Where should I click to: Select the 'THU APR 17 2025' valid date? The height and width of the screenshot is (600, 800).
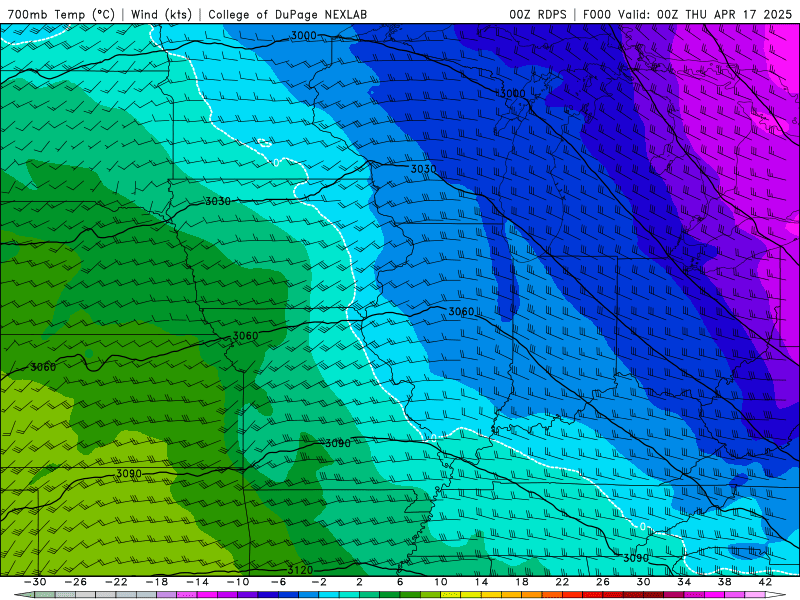(x=738, y=14)
